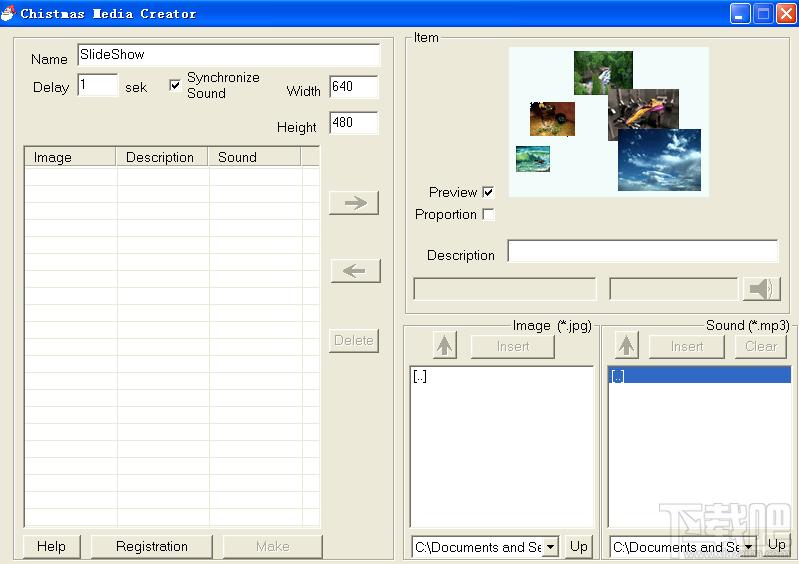Screen dimensions: 799x564
Task: Select highlighted [..] entry in Sound list
Action: 700,376
